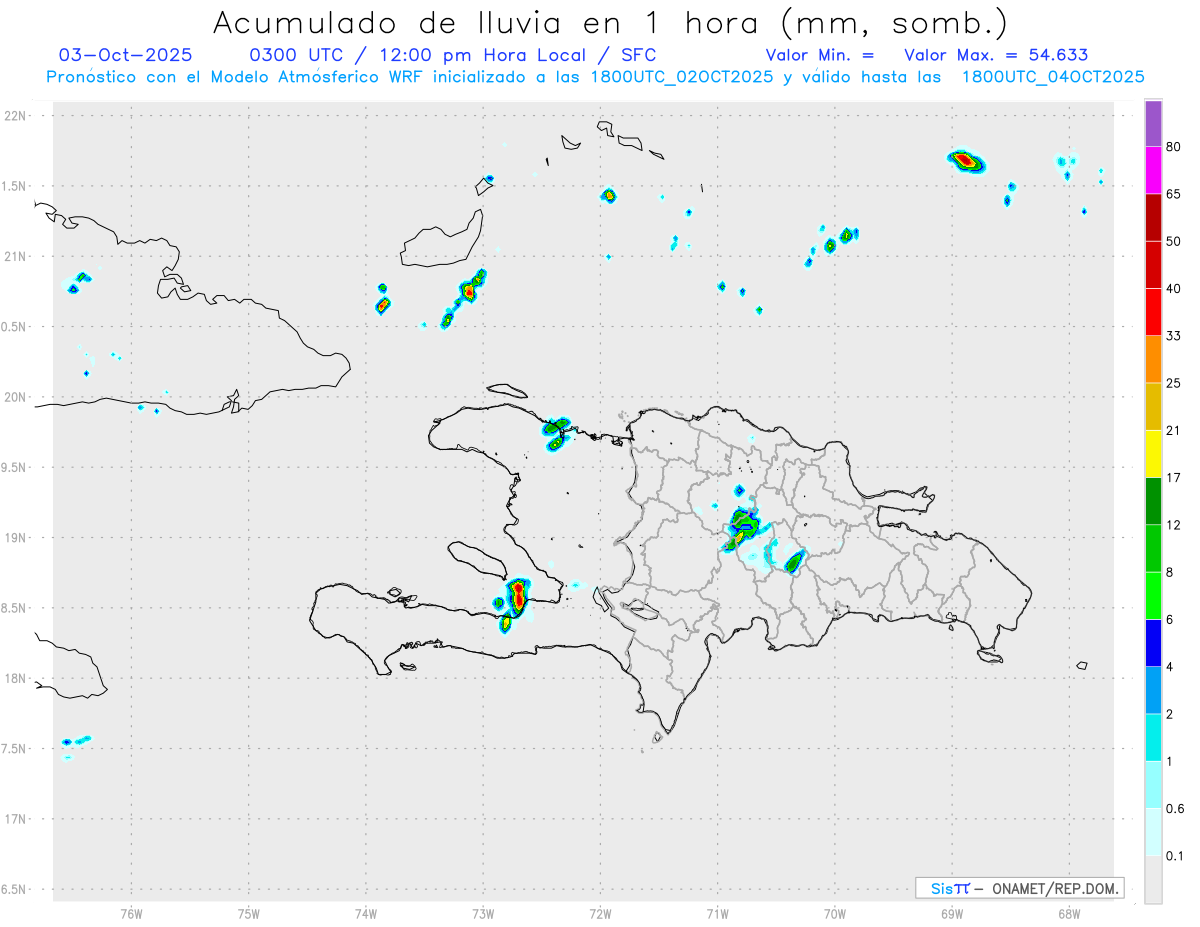This screenshot has height=927, width=1200.
Task: Select the date text '03-Oct-2025'
Action: coord(126,55)
